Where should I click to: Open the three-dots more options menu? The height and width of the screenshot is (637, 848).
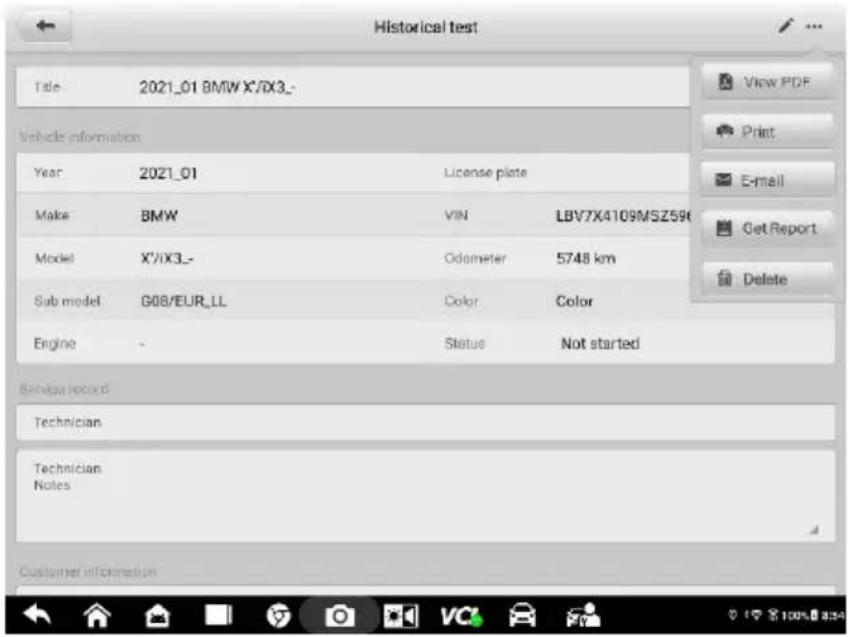click(814, 26)
